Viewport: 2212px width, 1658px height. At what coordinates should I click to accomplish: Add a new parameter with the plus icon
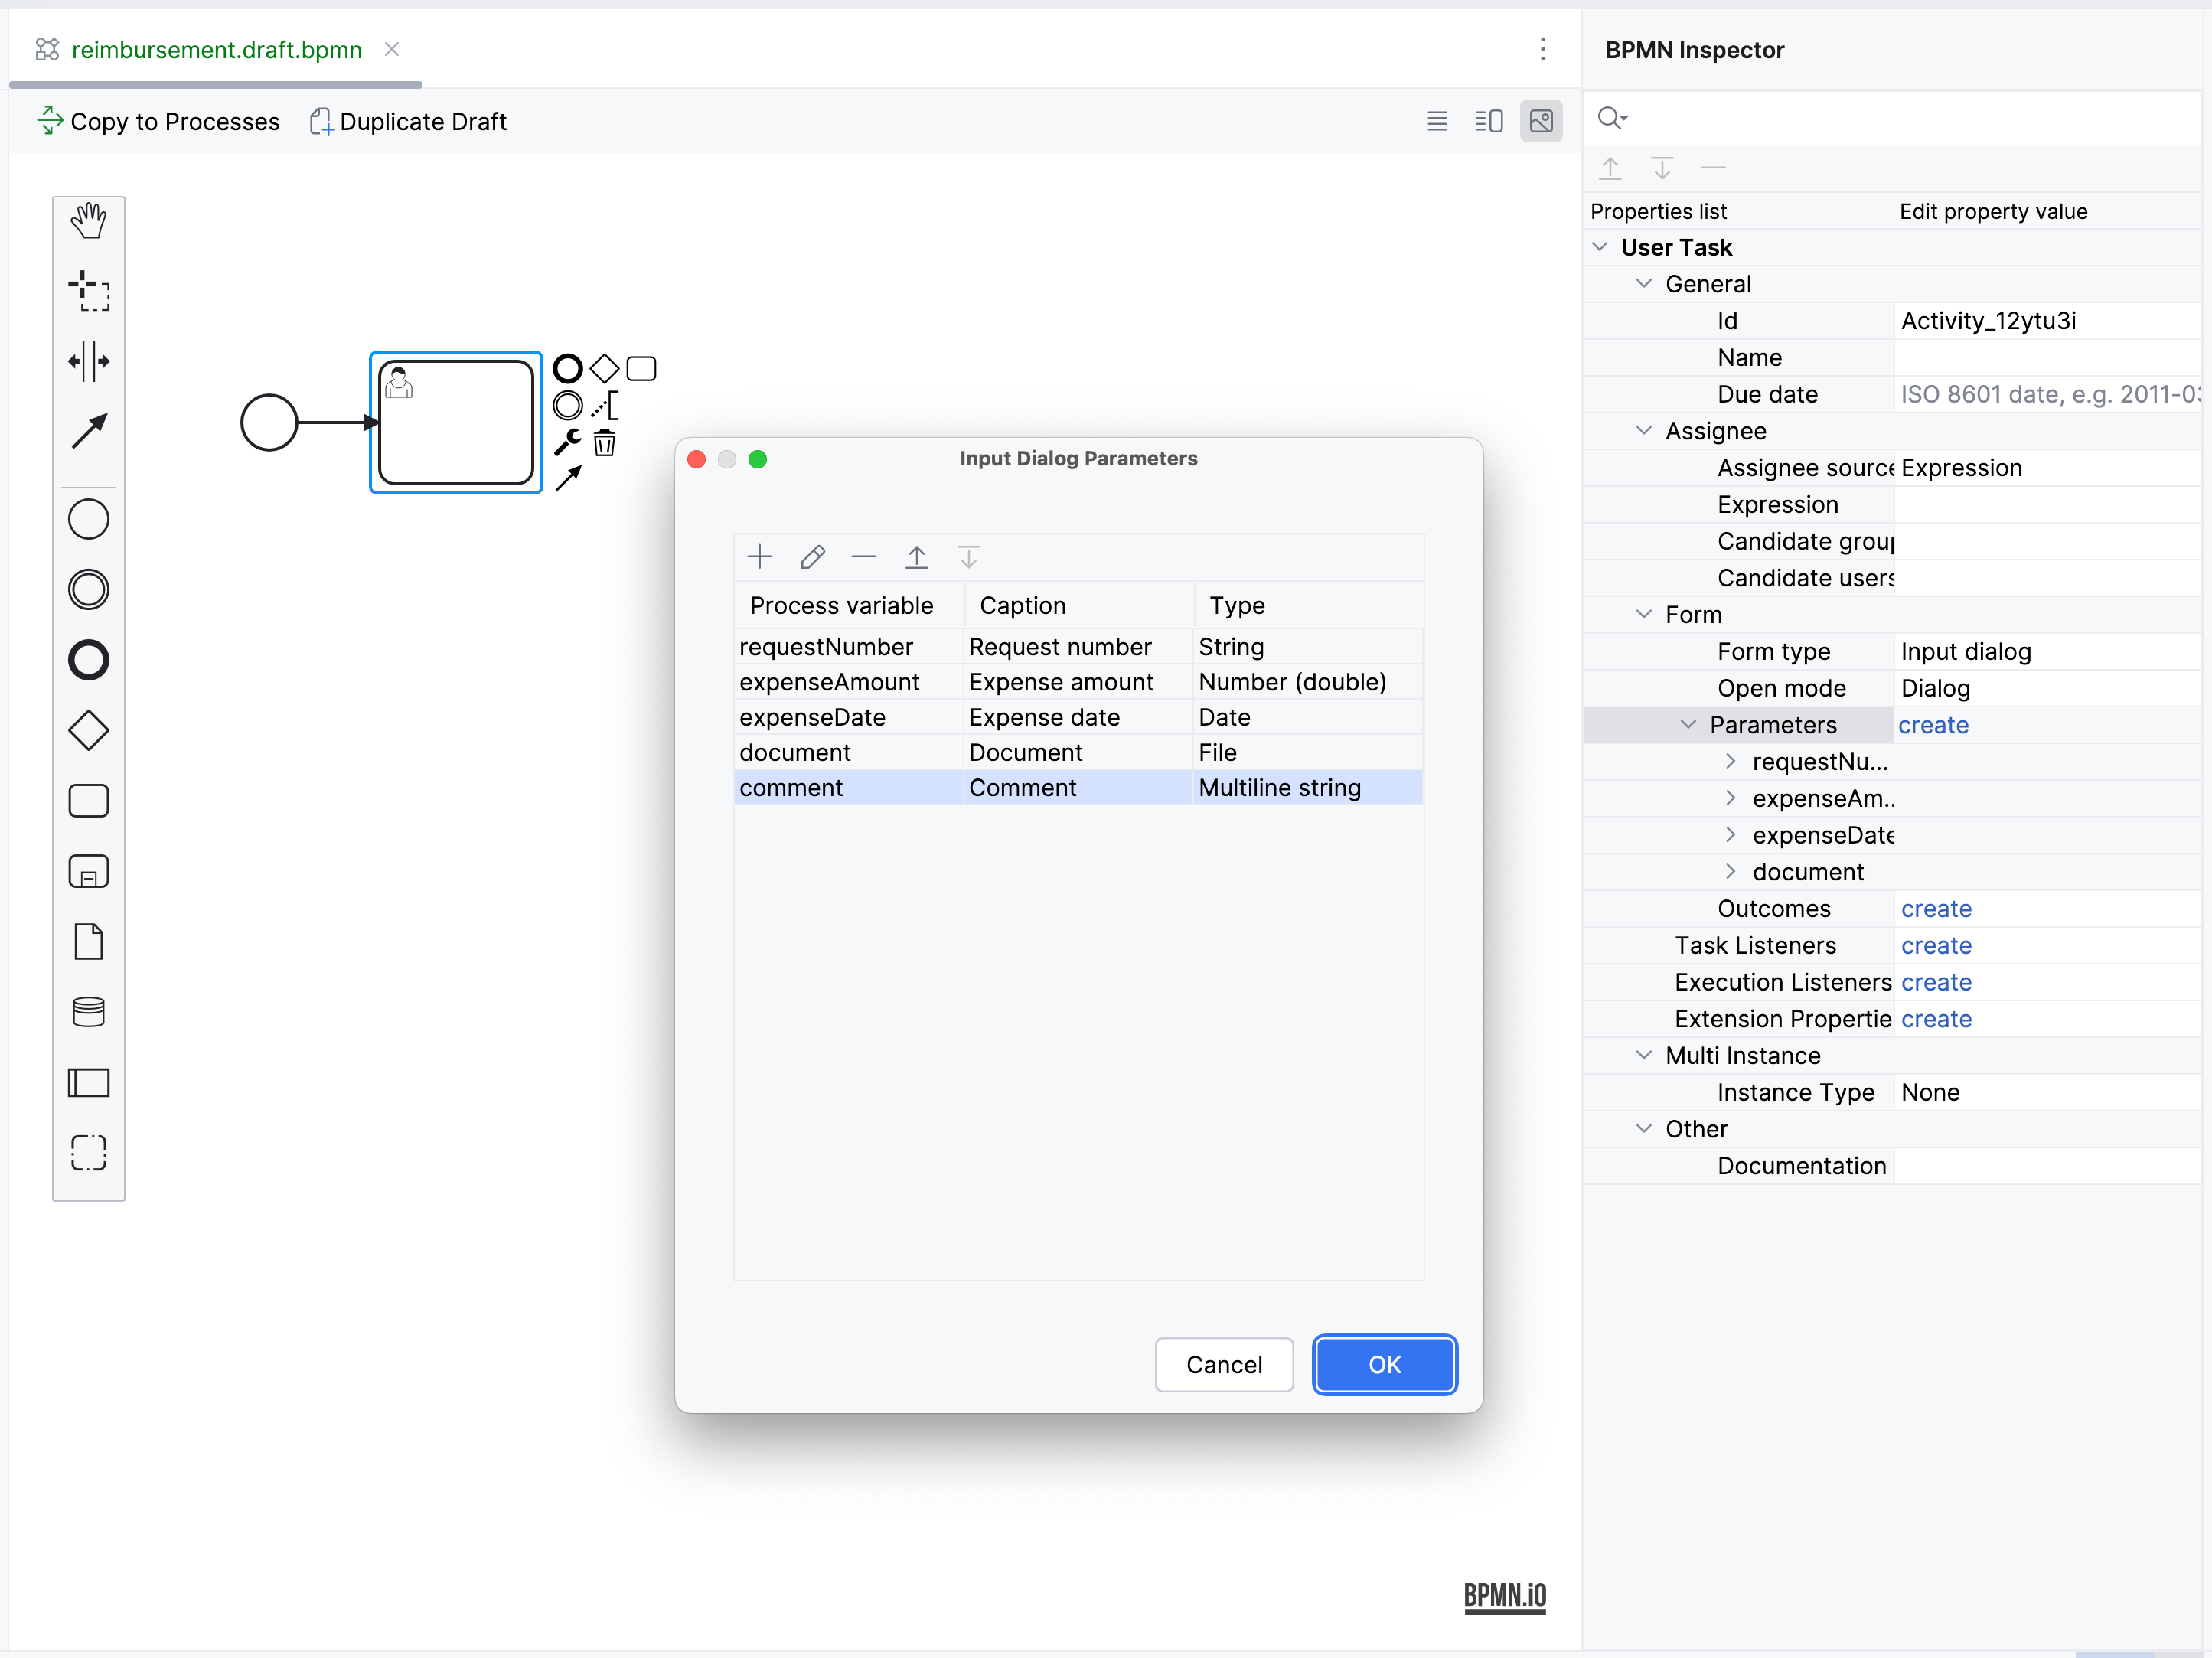tap(760, 557)
